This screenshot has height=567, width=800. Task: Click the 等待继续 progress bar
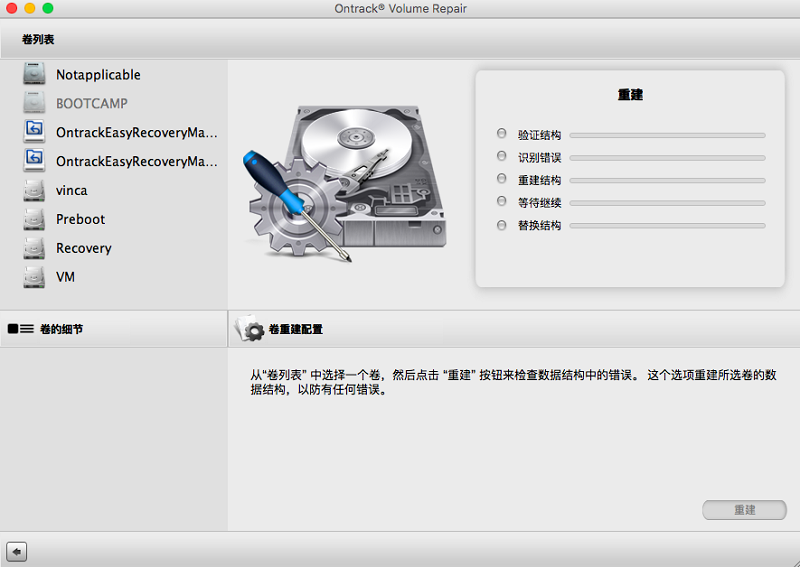coord(667,203)
